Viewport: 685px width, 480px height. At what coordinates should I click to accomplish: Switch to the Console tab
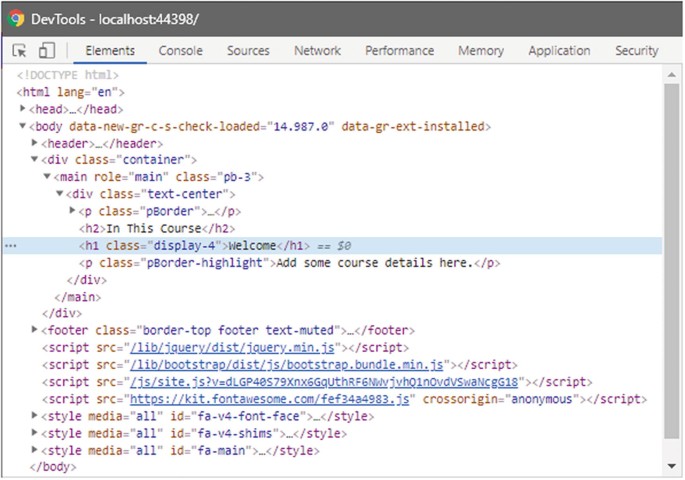(180, 51)
